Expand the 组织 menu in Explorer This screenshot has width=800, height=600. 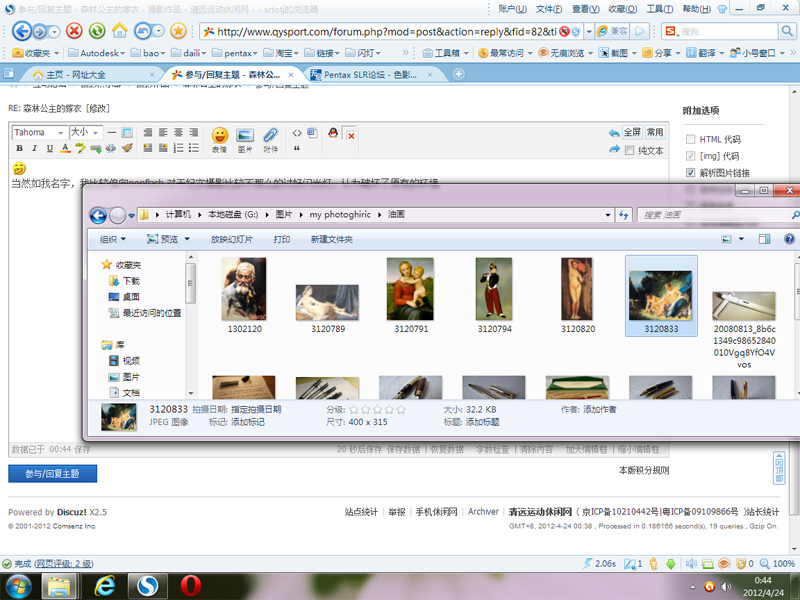(112, 239)
